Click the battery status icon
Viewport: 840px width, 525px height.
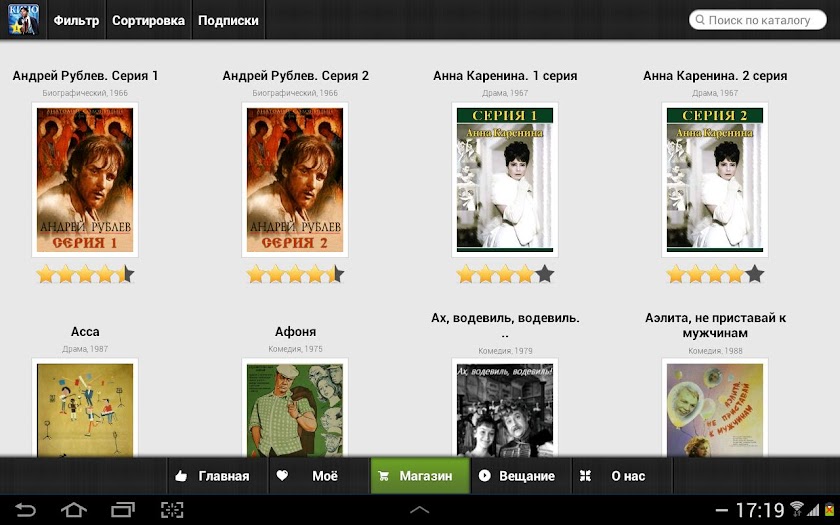pos(830,509)
